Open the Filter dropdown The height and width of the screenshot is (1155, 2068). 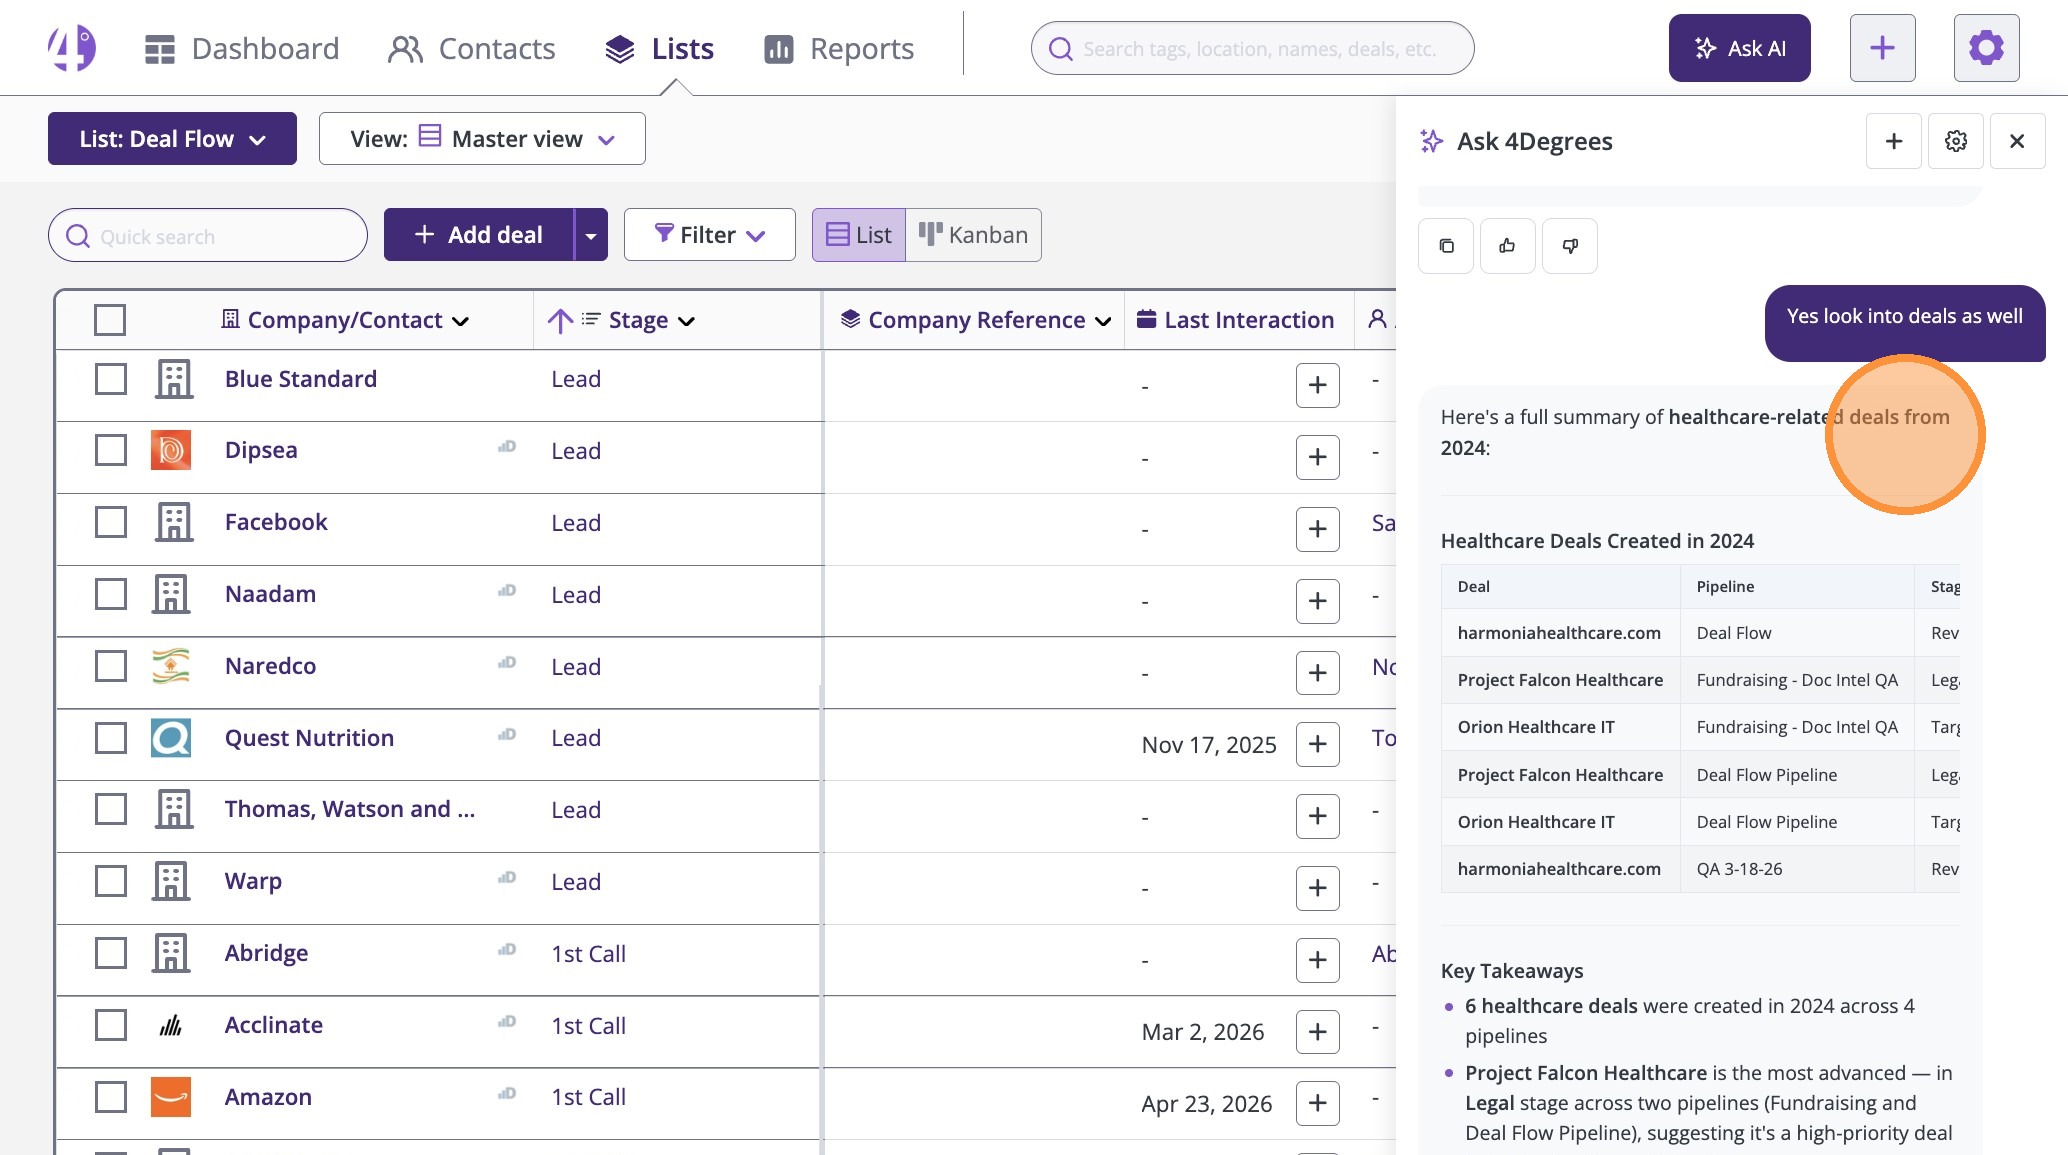tap(709, 235)
